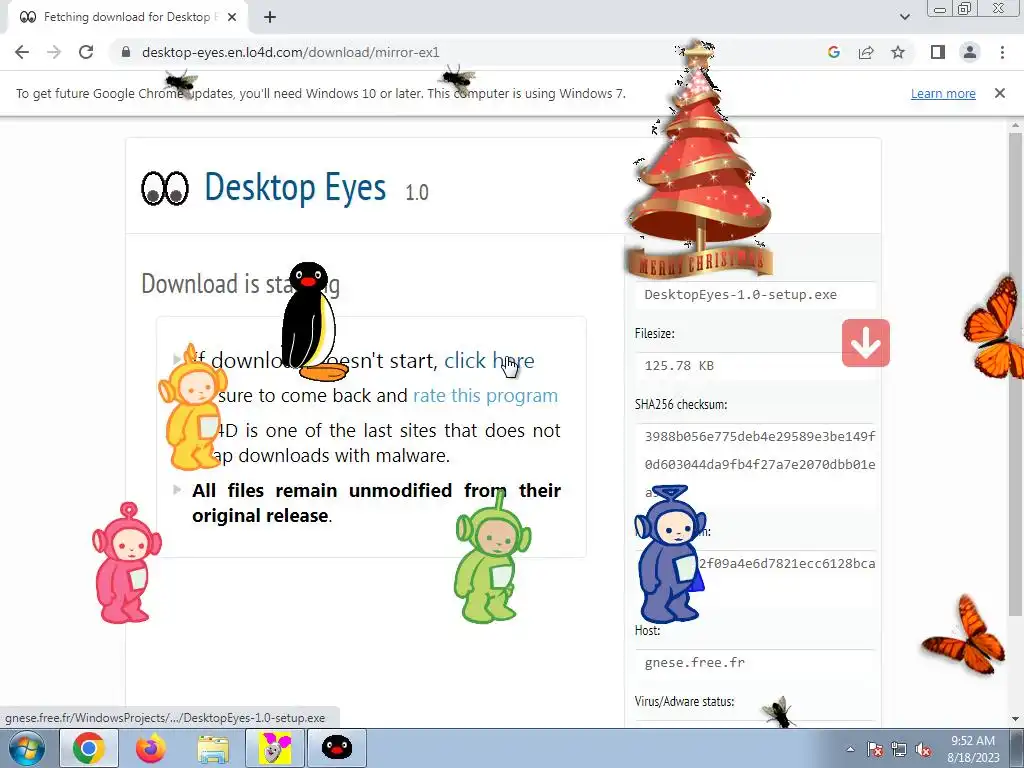
Task: Open the Pingu taskbar app
Action: pos(337,748)
